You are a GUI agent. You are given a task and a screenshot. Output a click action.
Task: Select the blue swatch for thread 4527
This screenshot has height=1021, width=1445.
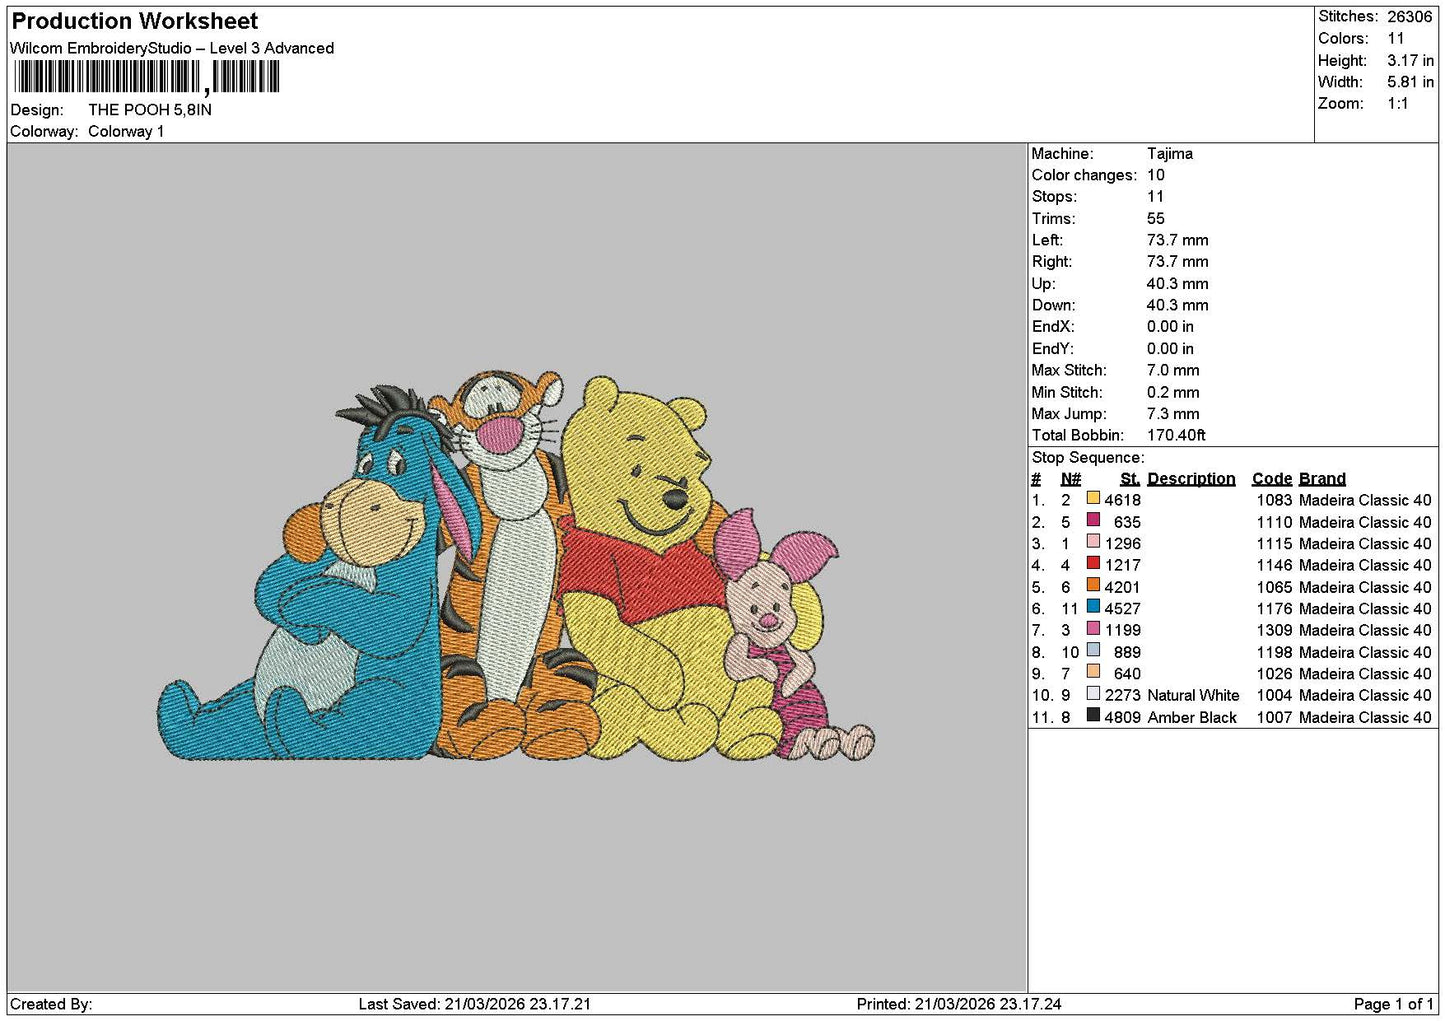pyautogui.click(x=1093, y=607)
